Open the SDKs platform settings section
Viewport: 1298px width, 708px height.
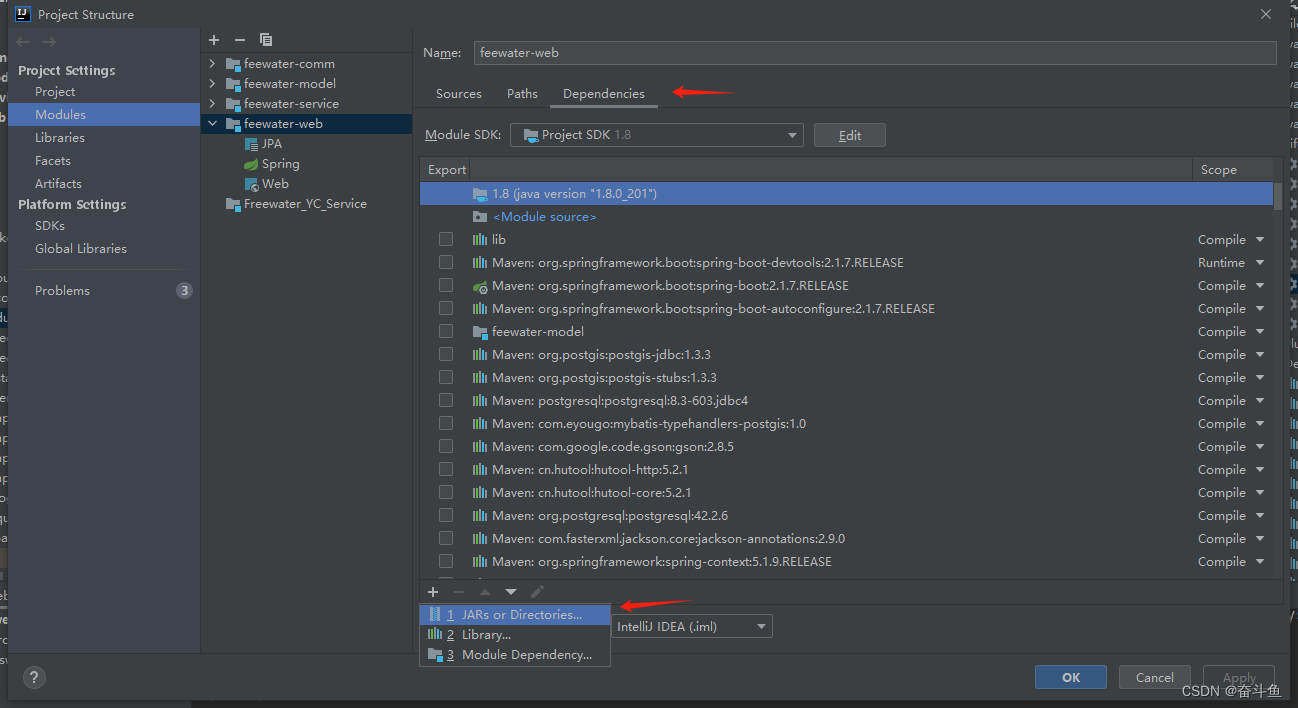pyautogui.click(x=50, y=226)
